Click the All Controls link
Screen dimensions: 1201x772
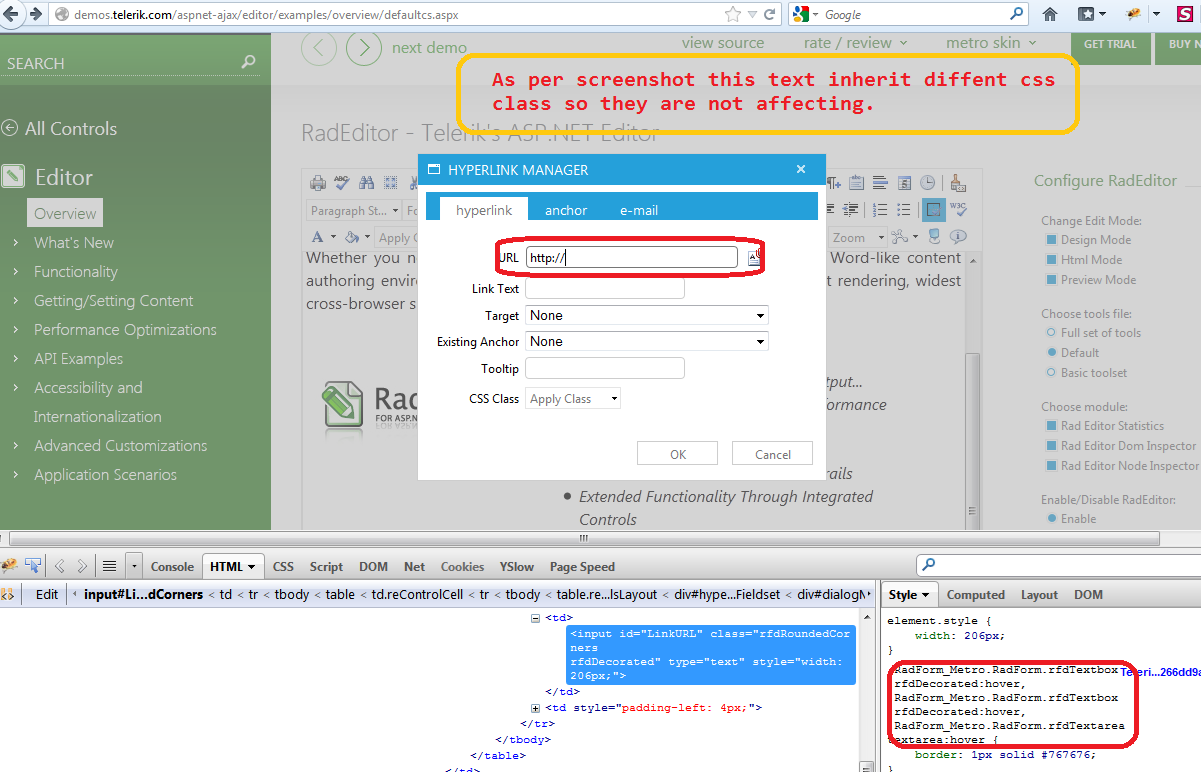point(71,128)
